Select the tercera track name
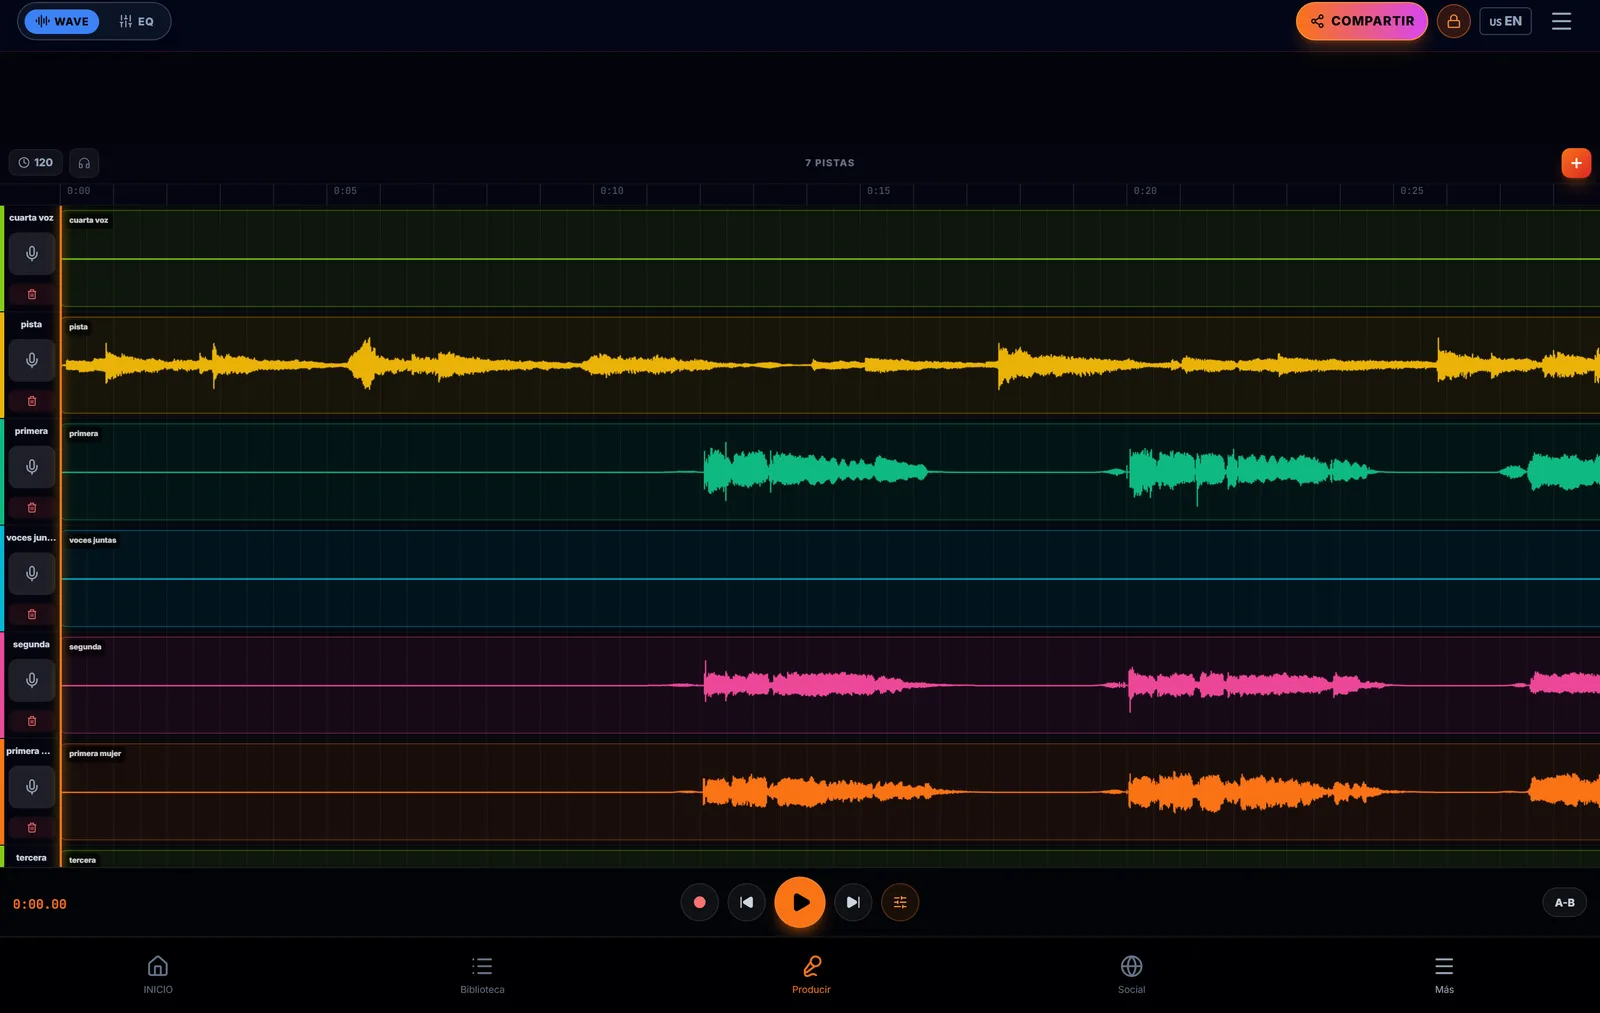 coord(31,858)
